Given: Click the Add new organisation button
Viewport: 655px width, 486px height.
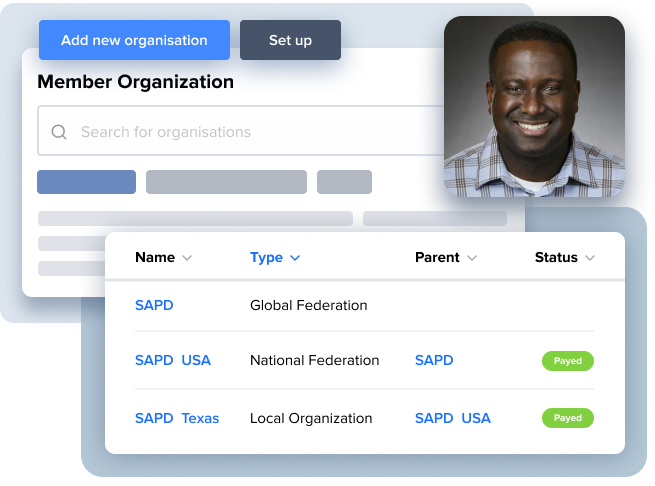Looking at the screenshot, I should [x=134, y=40].
